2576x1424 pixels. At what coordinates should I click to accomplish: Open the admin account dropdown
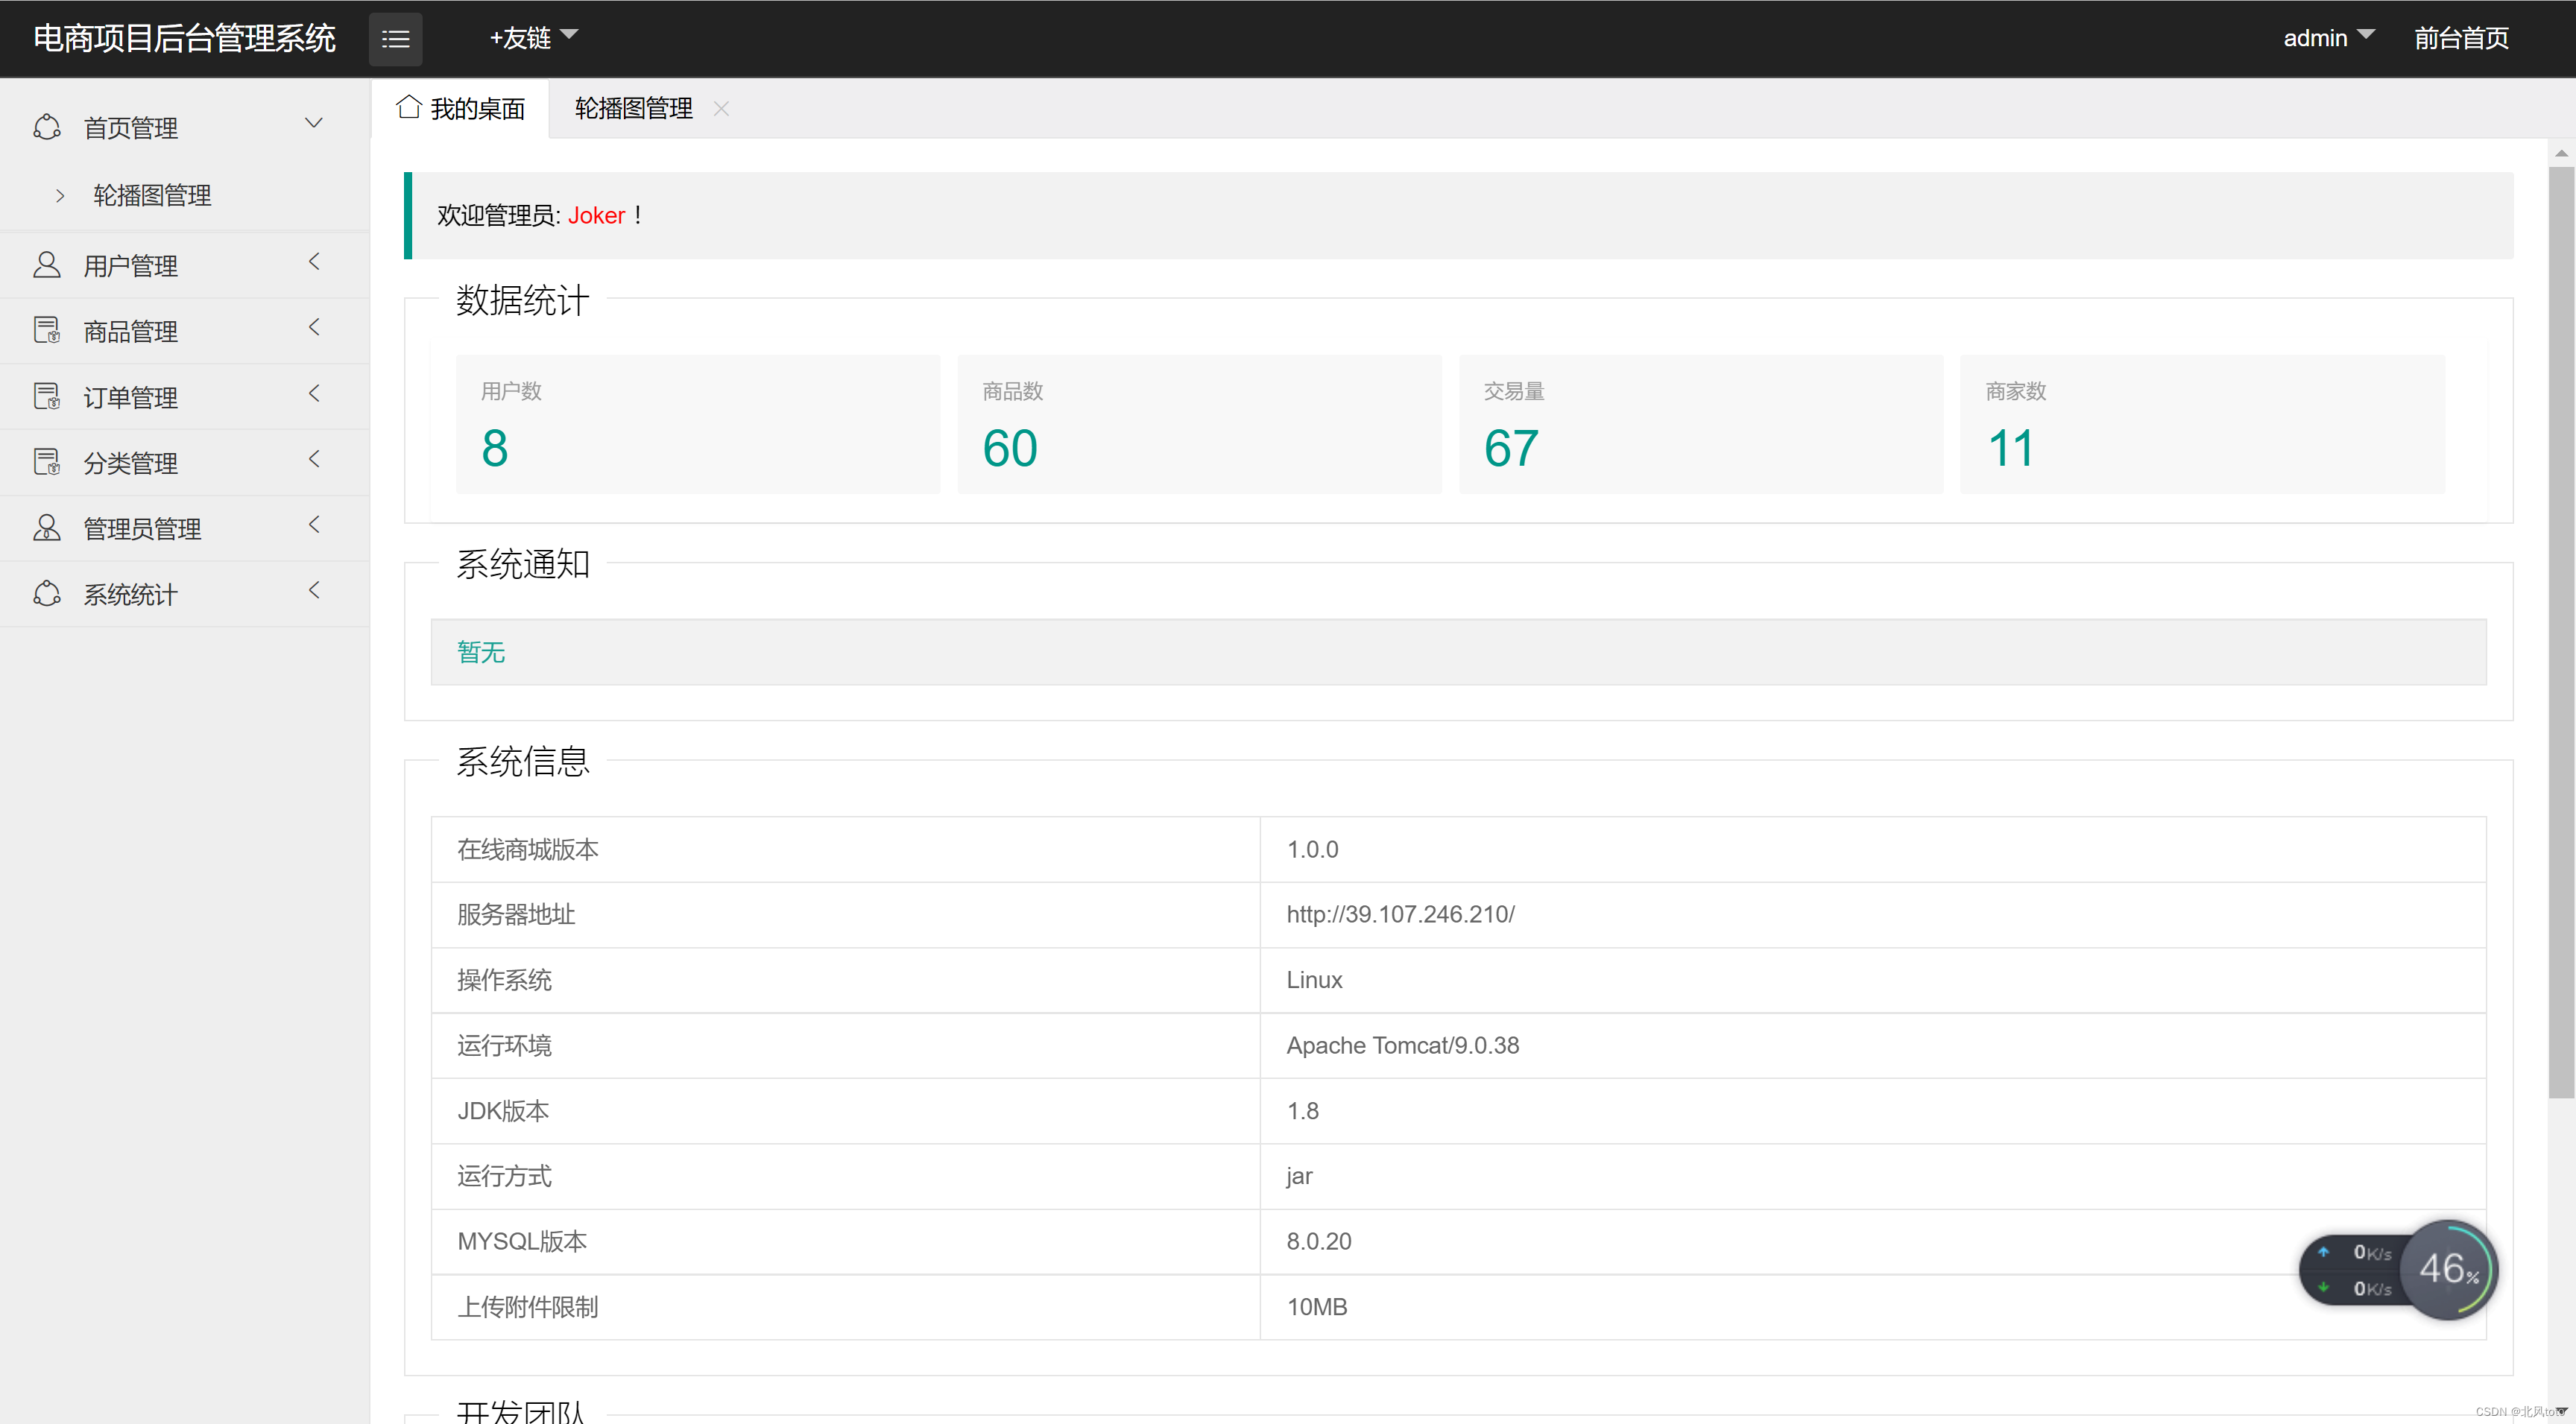coord(2328,38)
